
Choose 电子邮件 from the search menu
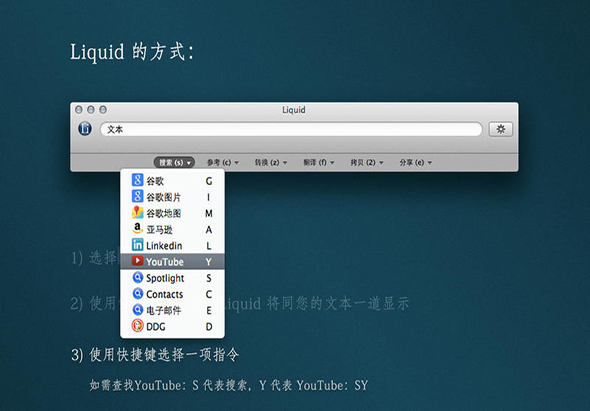coord(172,310)
